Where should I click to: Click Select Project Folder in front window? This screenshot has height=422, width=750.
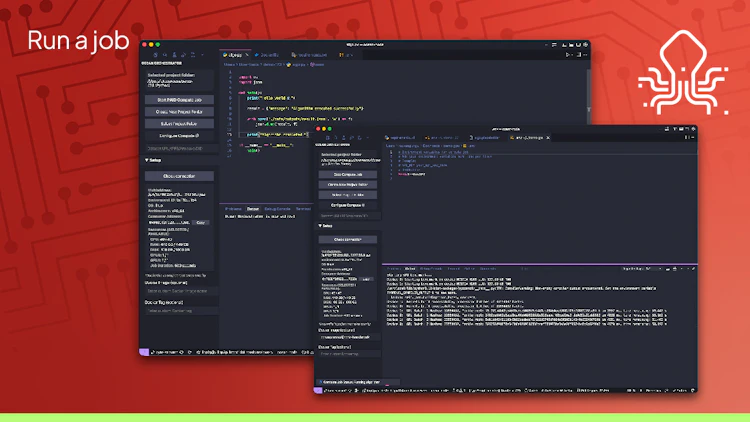(x=348, y=195)
